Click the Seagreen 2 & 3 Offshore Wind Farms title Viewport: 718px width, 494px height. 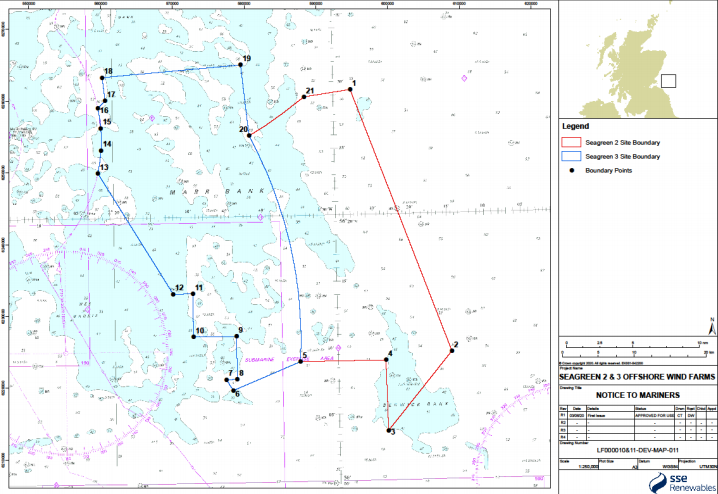[x=637, y=374]
